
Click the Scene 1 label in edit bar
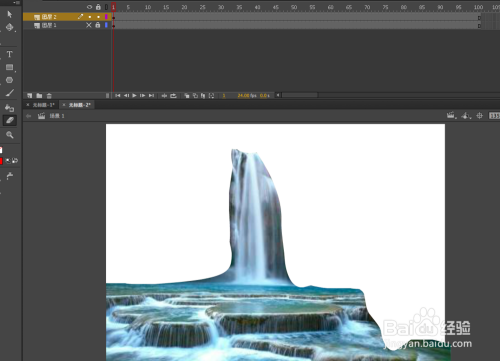pos(57,116)
